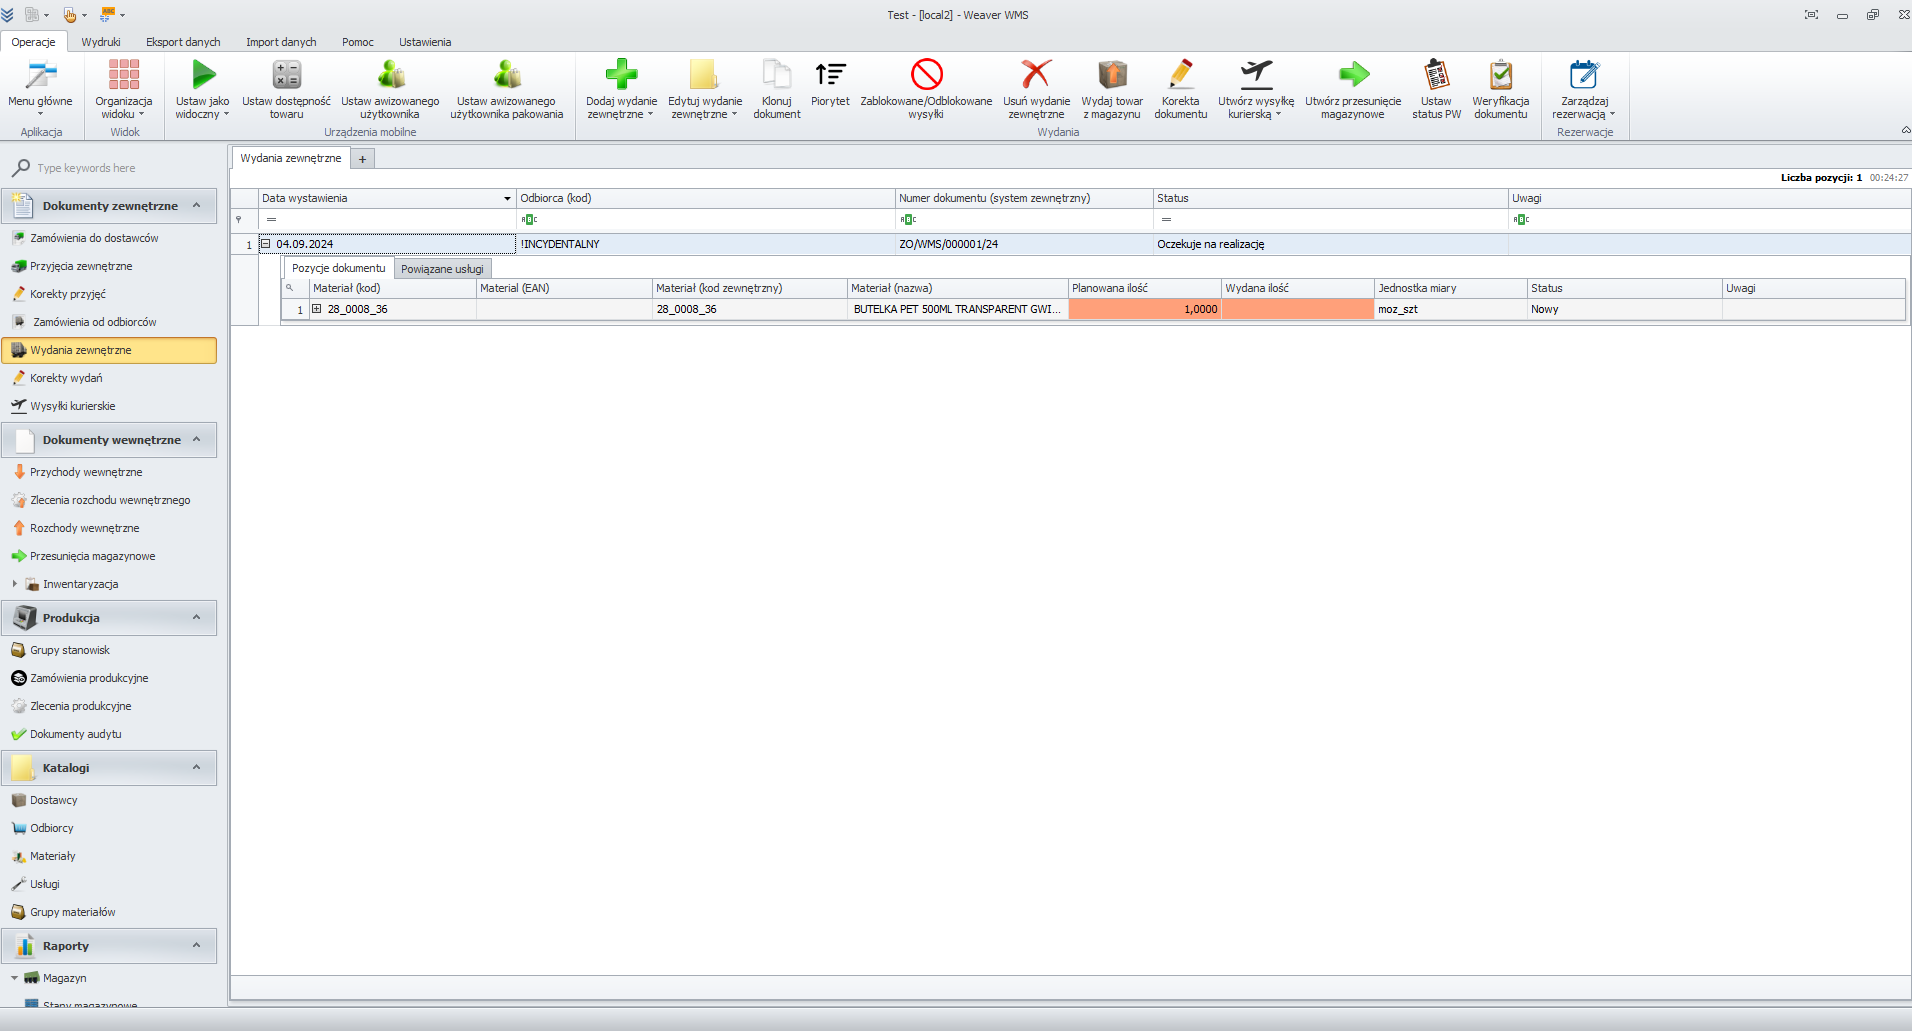The width and height of the screenshot is (1912, 1031).
Task: Collapse the Katalogi sidebar section
Action: point(197,768)
